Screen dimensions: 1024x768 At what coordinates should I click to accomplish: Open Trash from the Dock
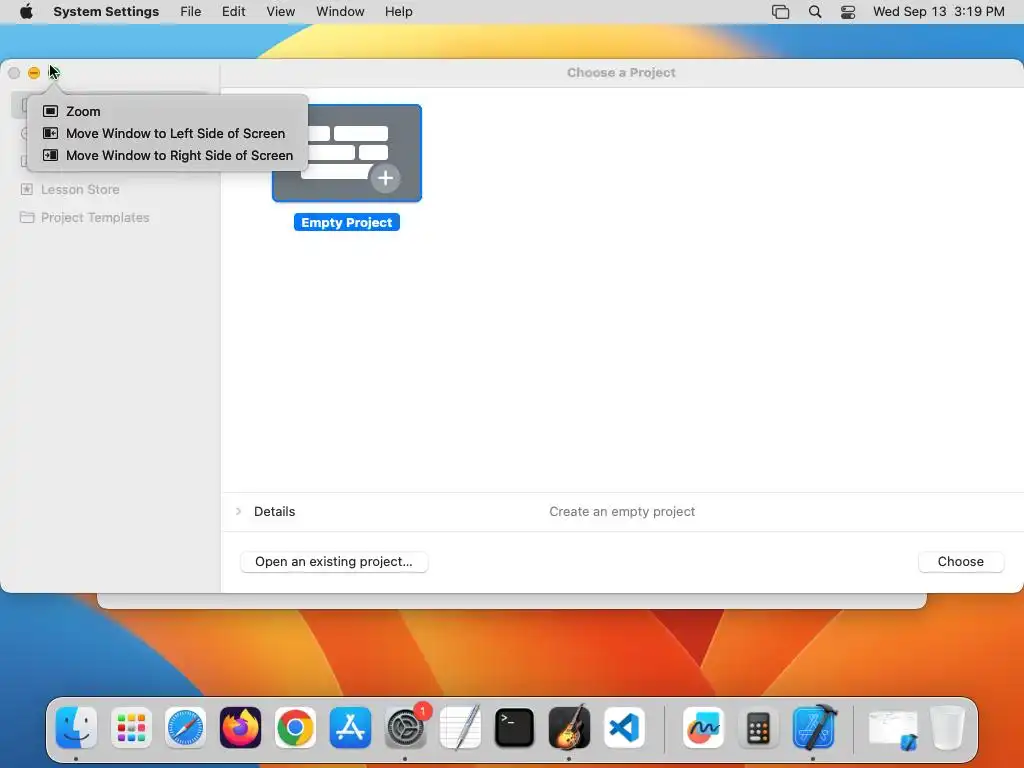947,728
